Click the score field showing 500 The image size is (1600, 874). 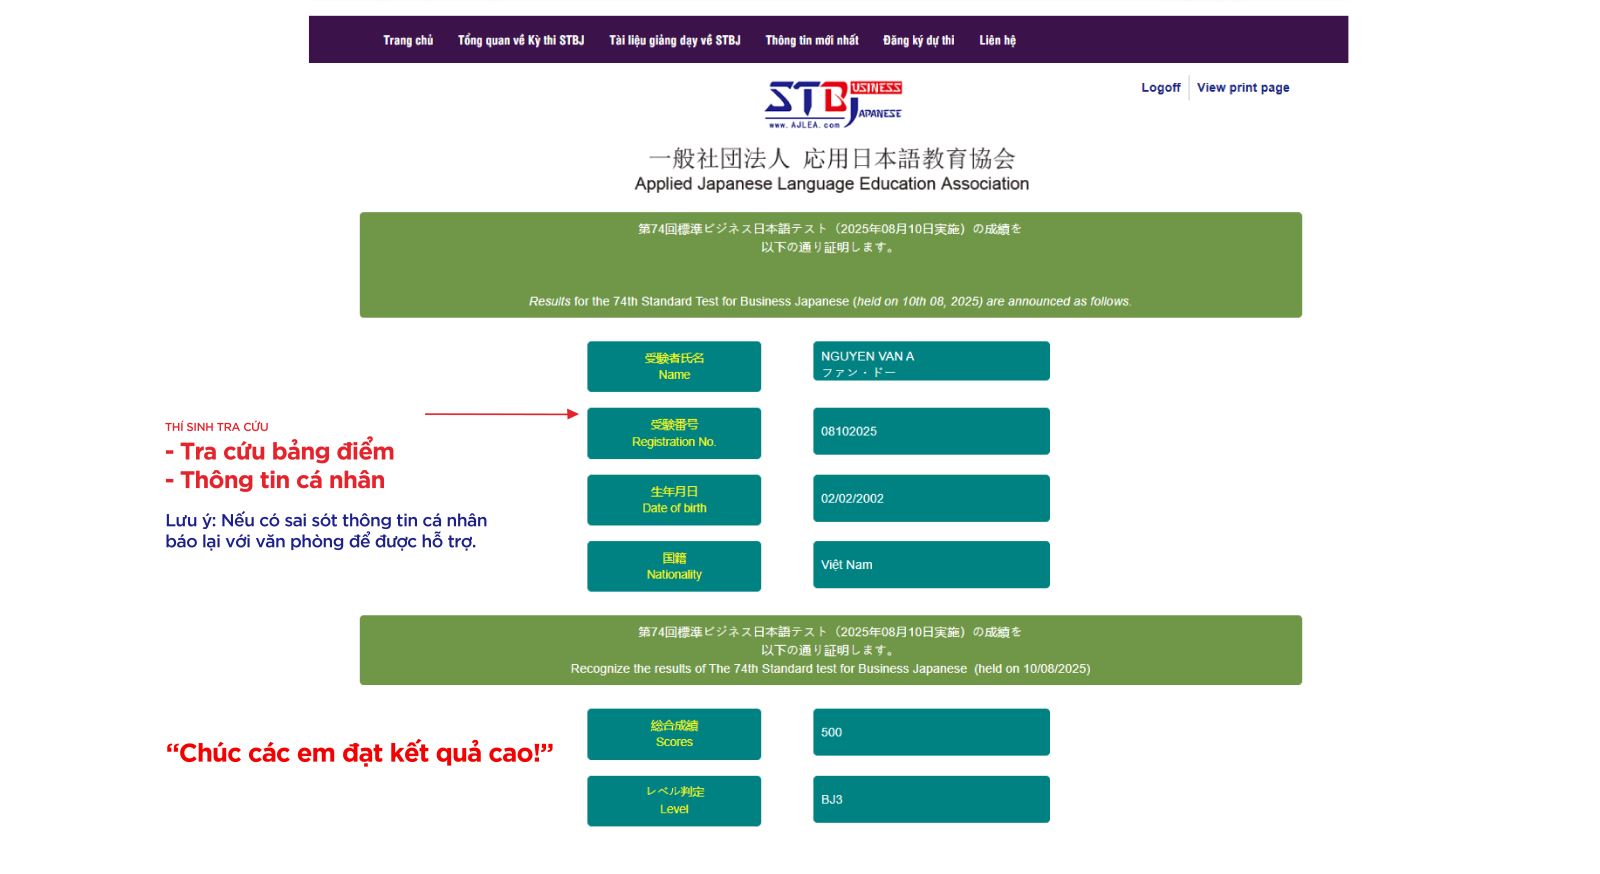tap(931, 732)
